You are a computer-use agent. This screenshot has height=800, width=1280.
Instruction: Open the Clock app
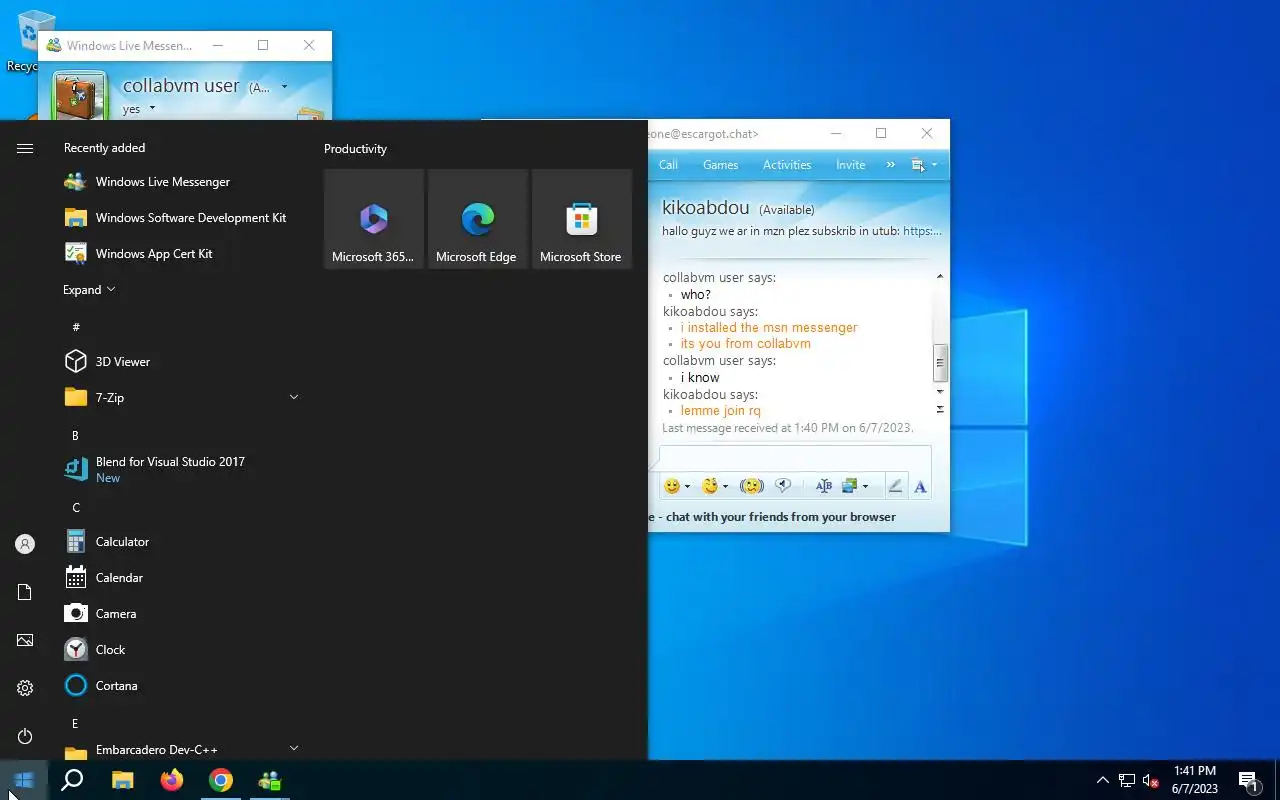(x=180, y=650)
